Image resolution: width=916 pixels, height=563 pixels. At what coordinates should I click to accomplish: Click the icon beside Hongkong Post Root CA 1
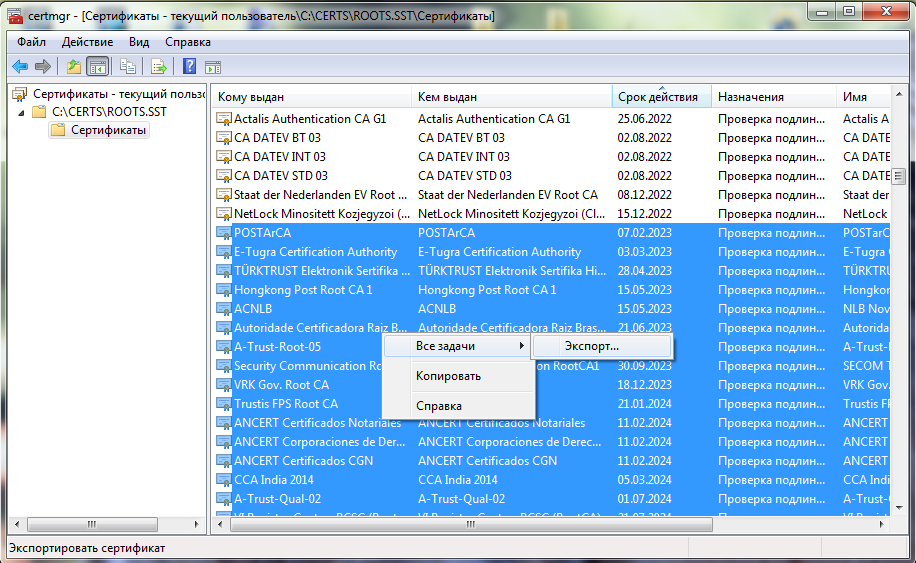tap(224, 290)
